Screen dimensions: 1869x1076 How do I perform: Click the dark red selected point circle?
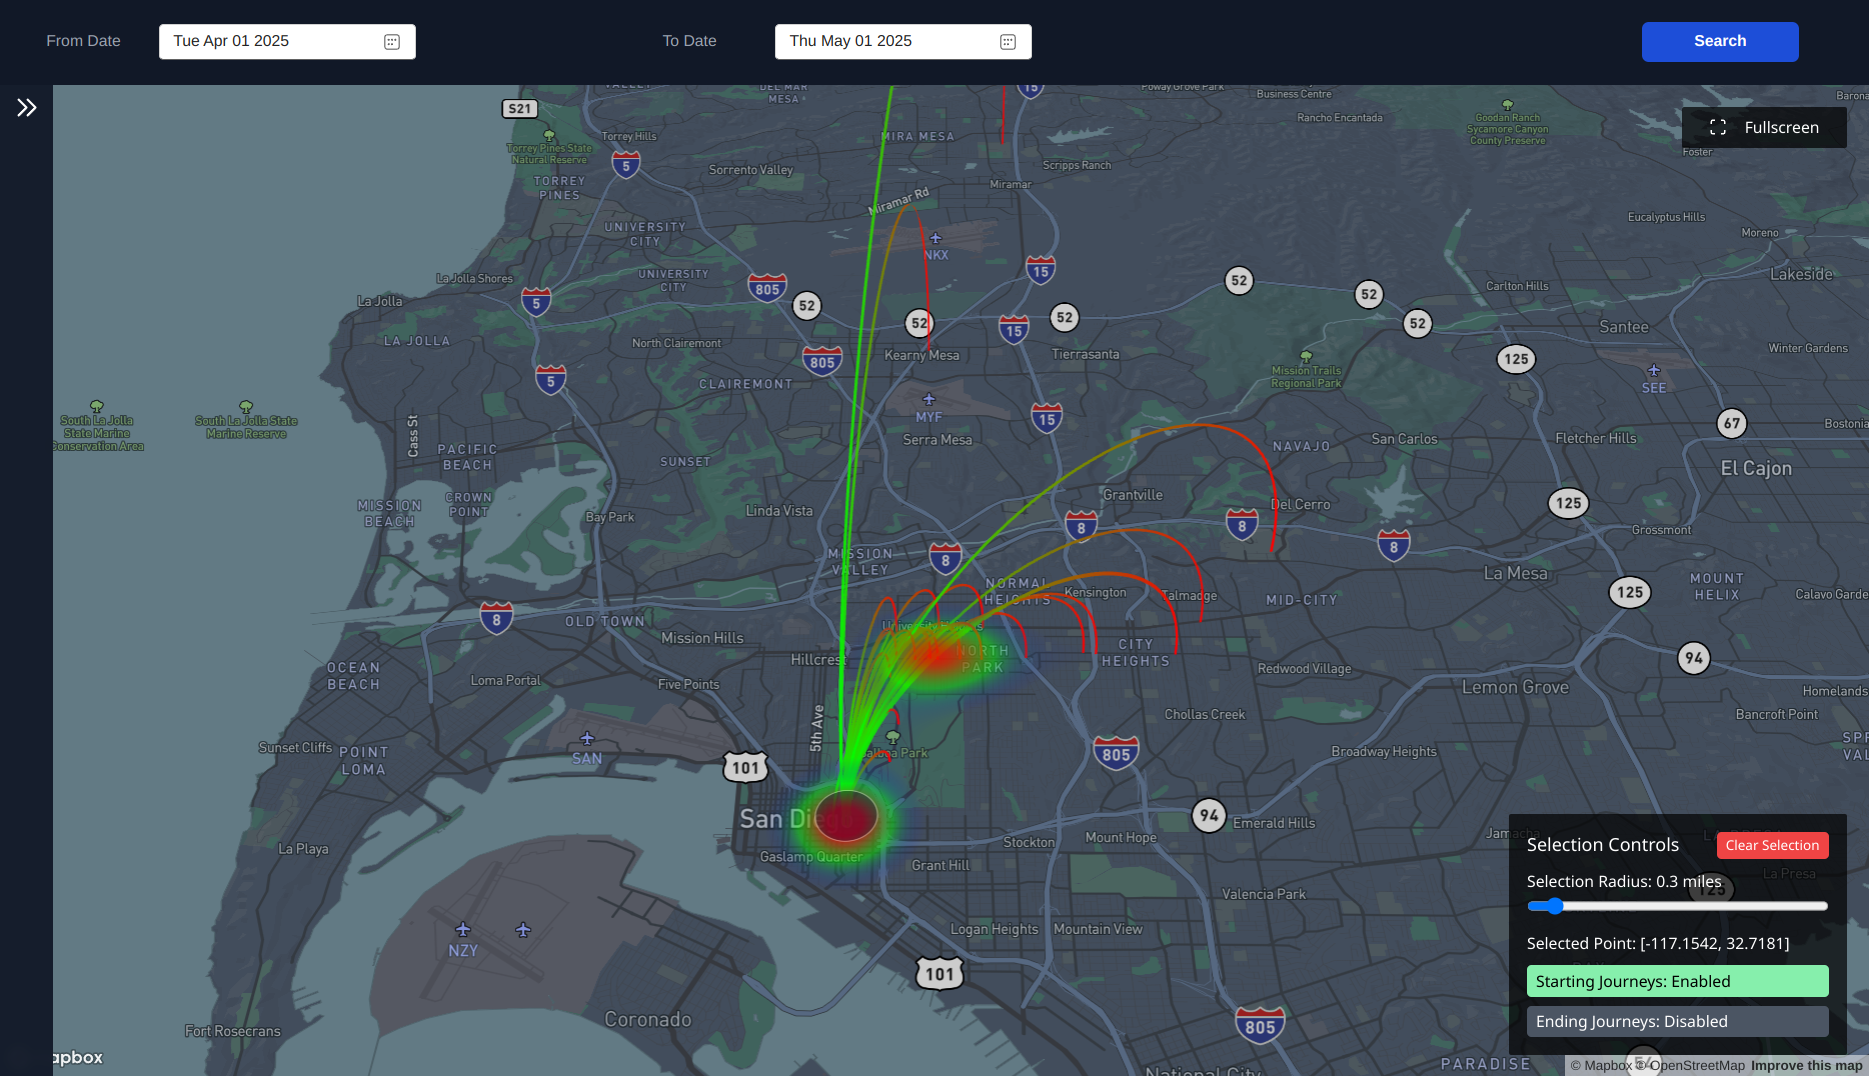[846, 816]
